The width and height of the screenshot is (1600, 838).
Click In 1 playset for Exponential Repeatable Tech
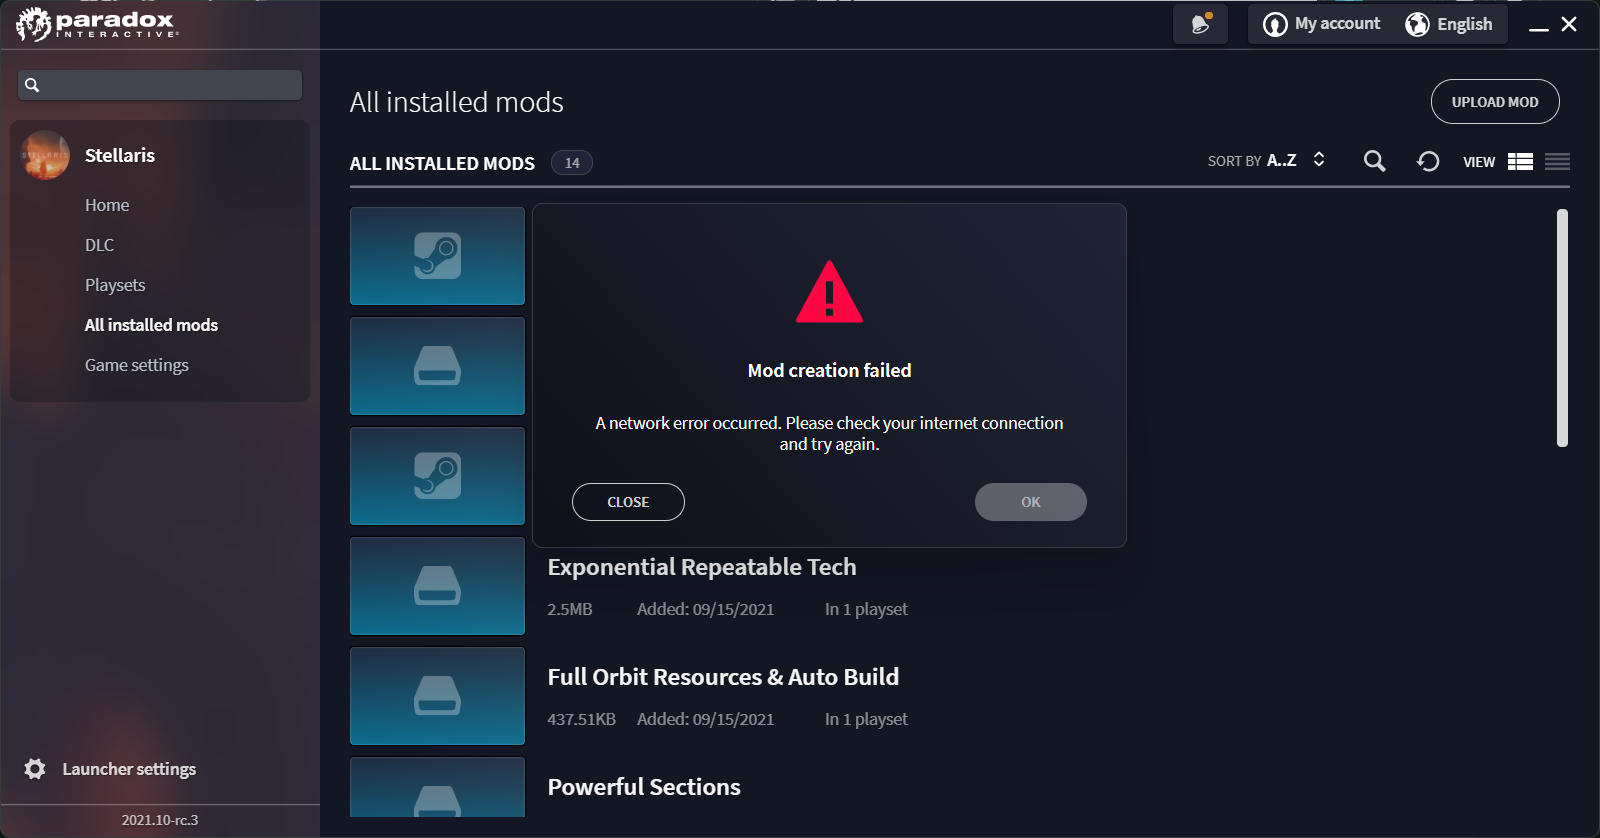pyautogui.click(x=866, y=609)
